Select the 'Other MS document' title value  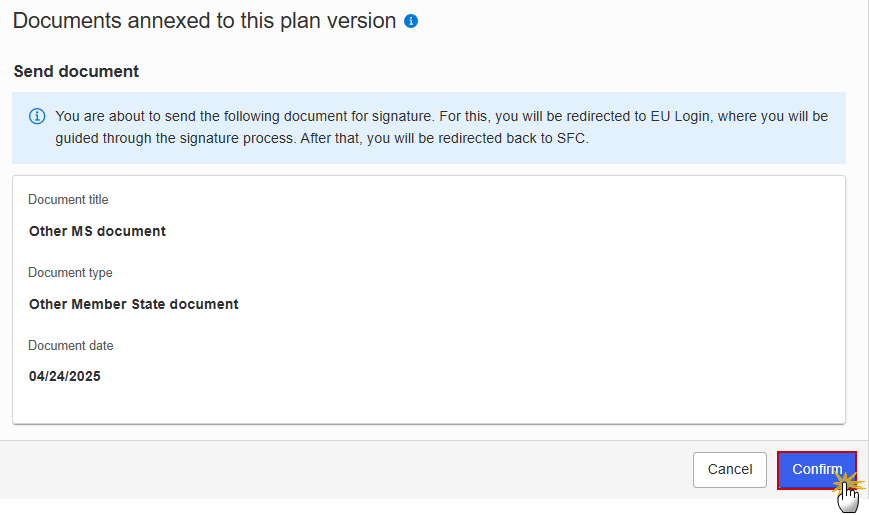[x=98, y=231]
